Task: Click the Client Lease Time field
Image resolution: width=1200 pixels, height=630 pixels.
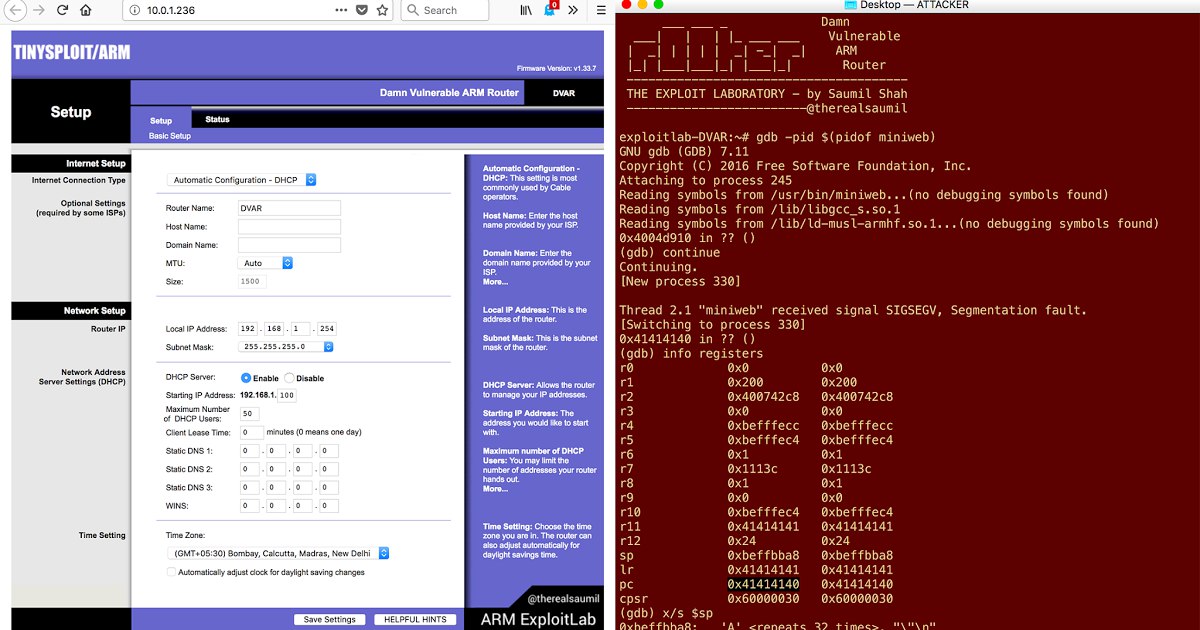Action: (x=251, y=432)
